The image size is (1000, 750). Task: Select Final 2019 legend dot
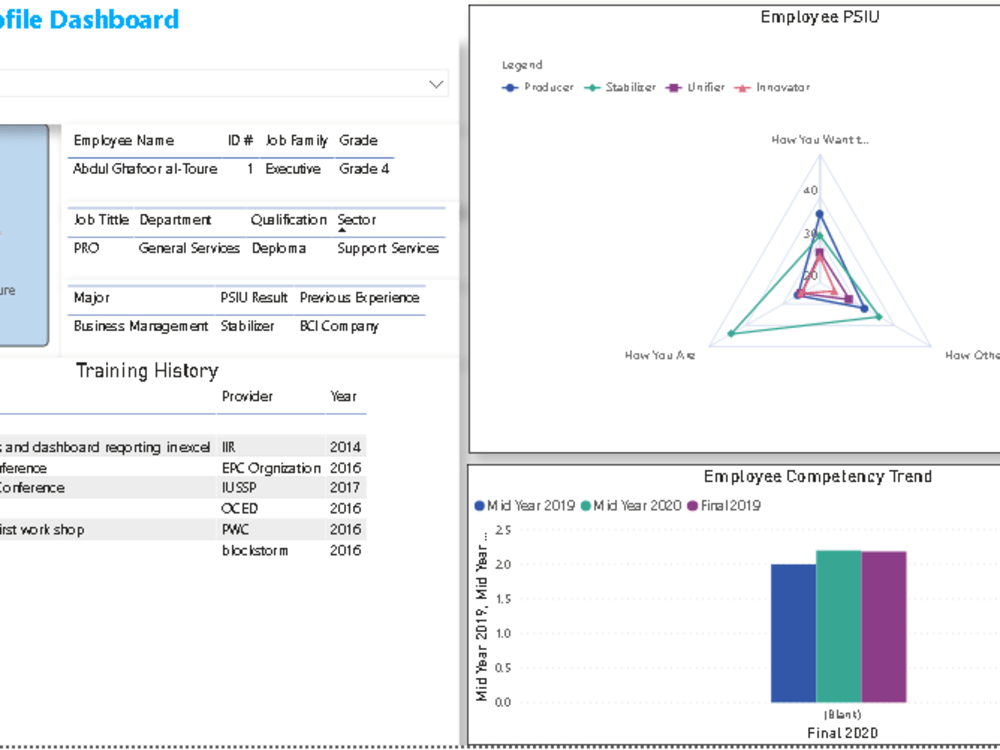click(693, 506)
